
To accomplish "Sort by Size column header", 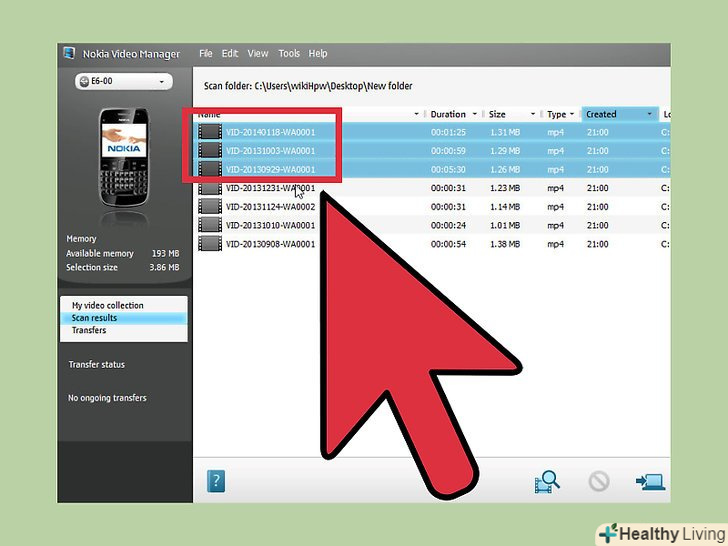I will [497, 114].
